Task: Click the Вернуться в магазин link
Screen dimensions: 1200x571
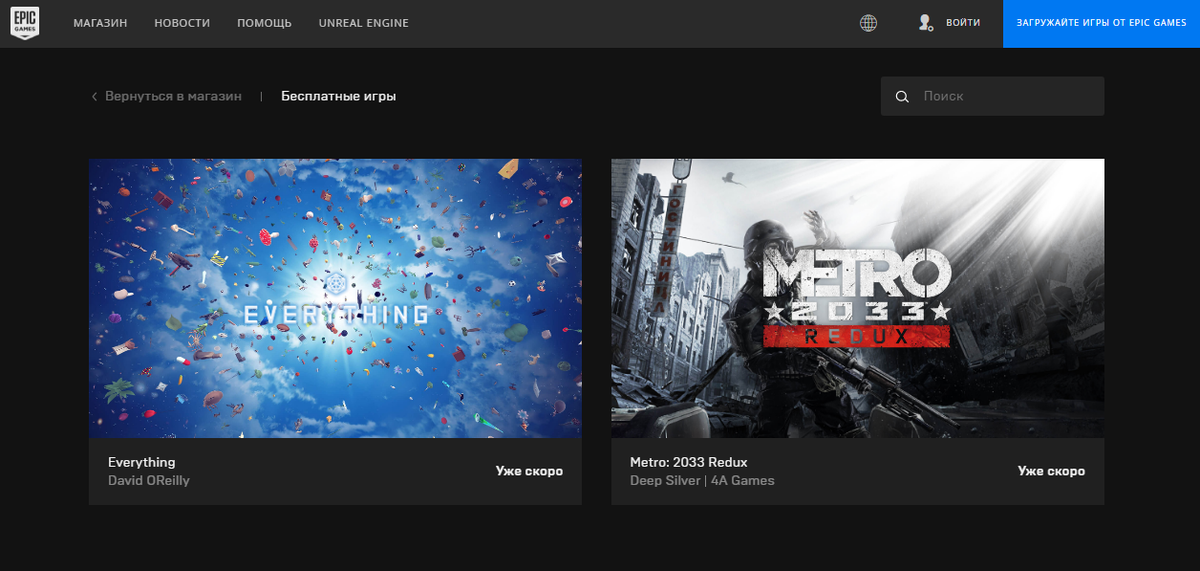Action: [x=173, y=97]
